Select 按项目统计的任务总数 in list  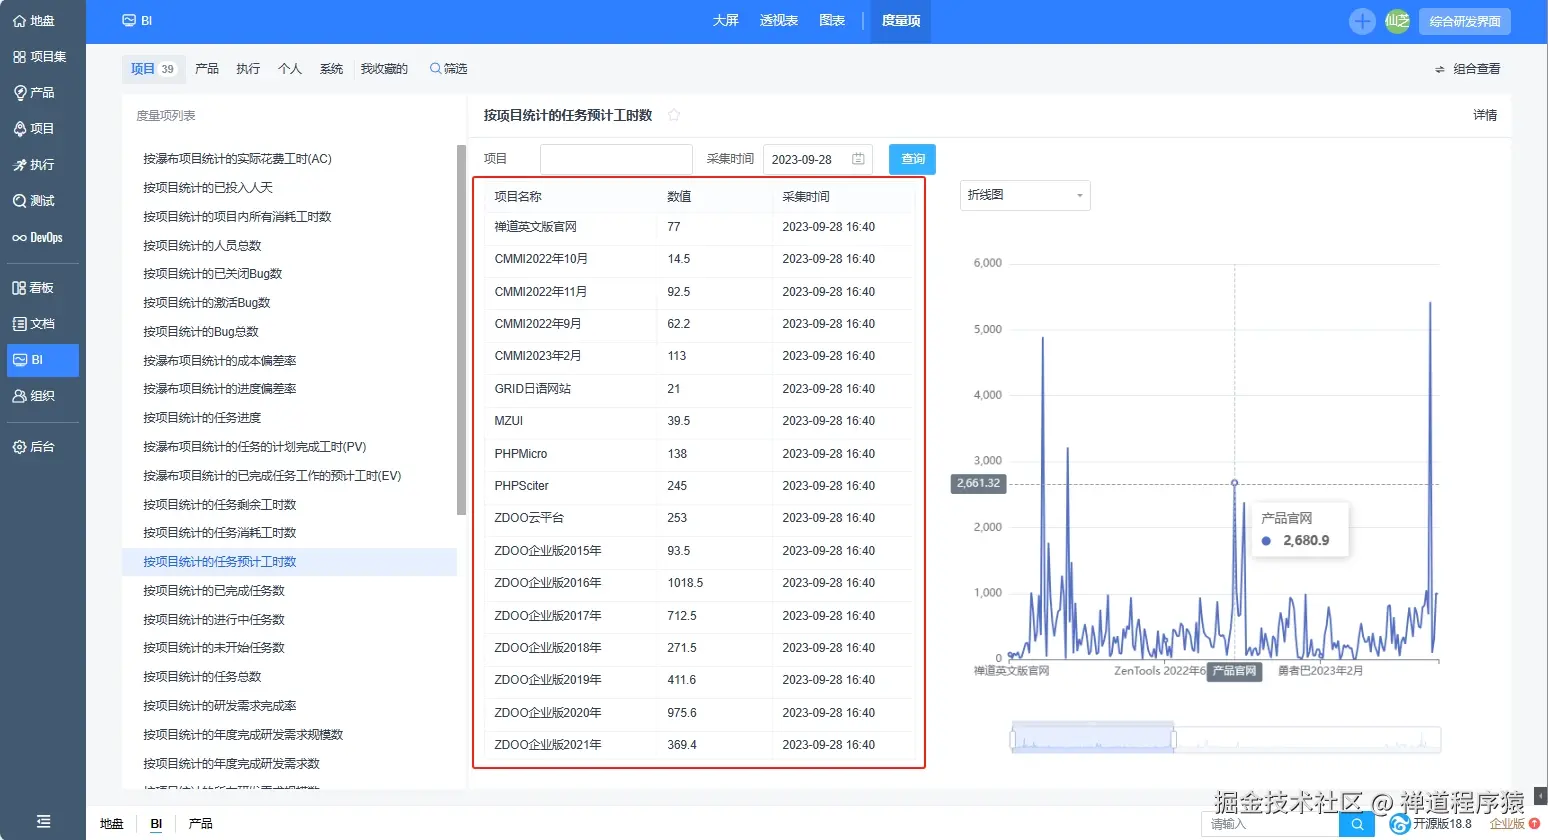(x=202, y=677)
